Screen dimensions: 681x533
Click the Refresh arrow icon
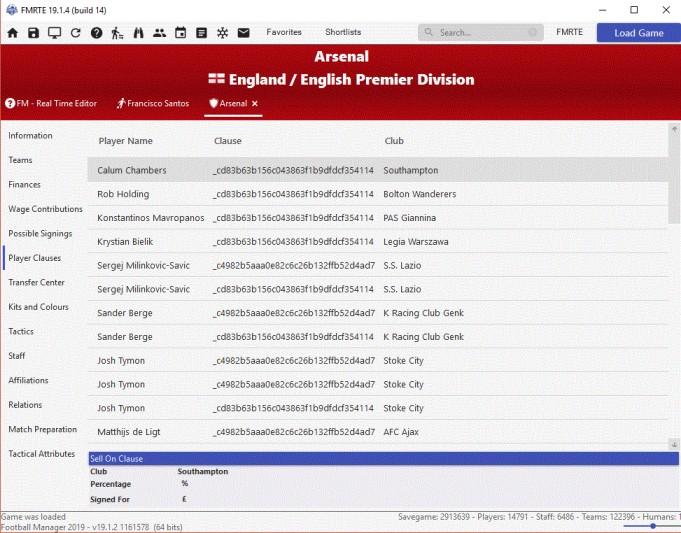click(x=75, y=33)
